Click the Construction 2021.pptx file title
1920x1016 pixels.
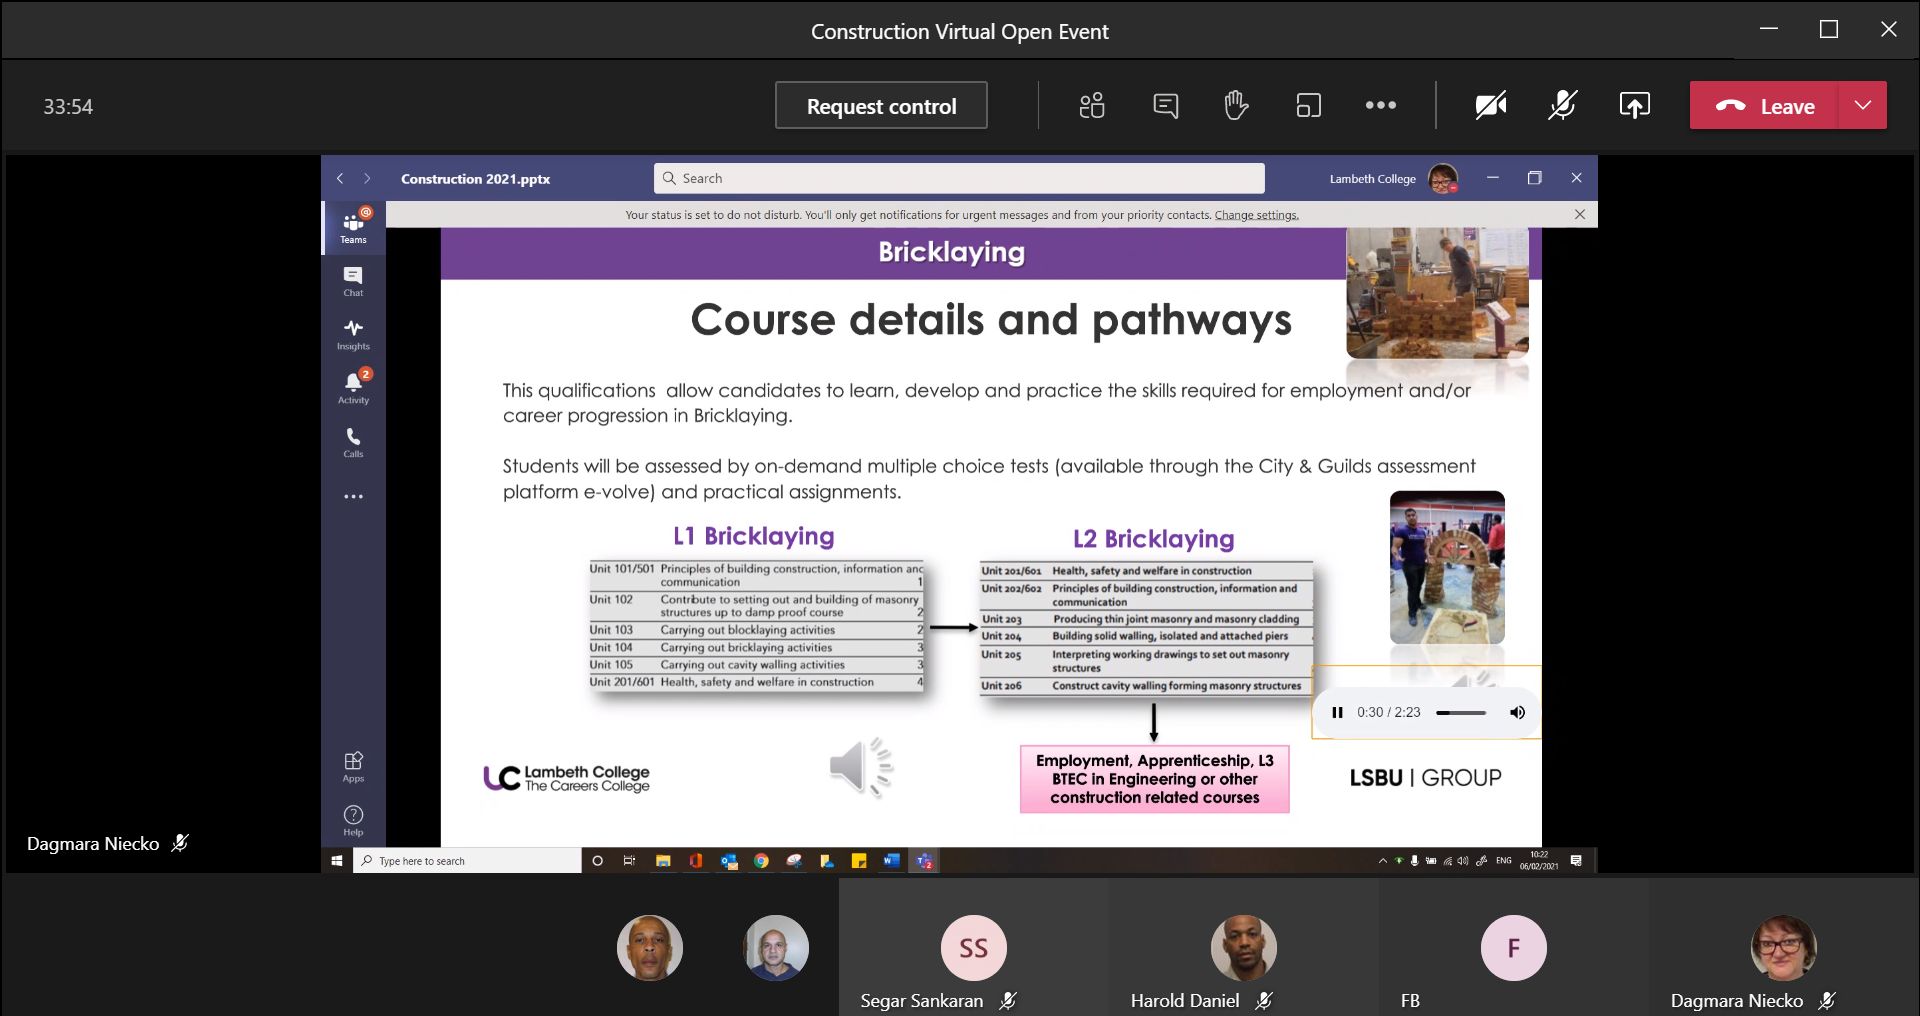475,179
